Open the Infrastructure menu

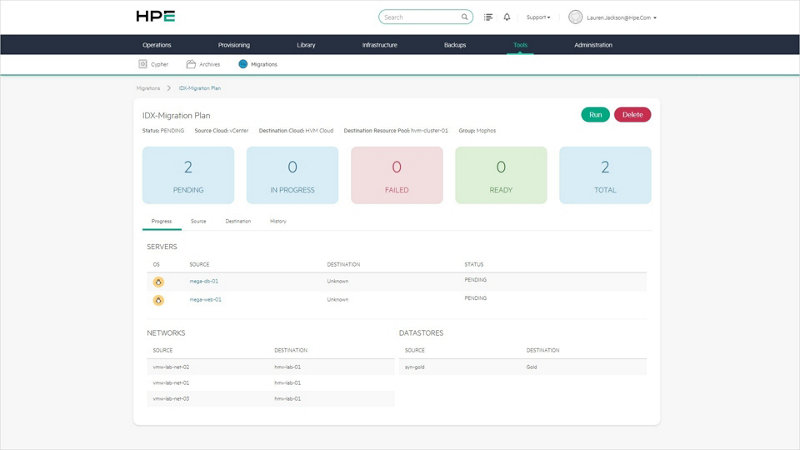pos(380,45)
